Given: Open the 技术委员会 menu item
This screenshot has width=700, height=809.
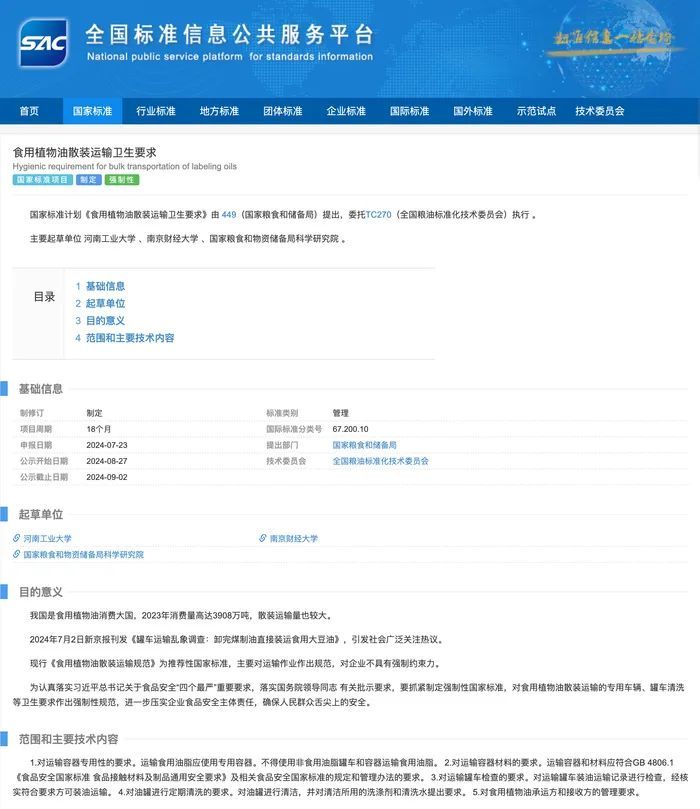Looking at the screenshot, I should pos(599,111).
